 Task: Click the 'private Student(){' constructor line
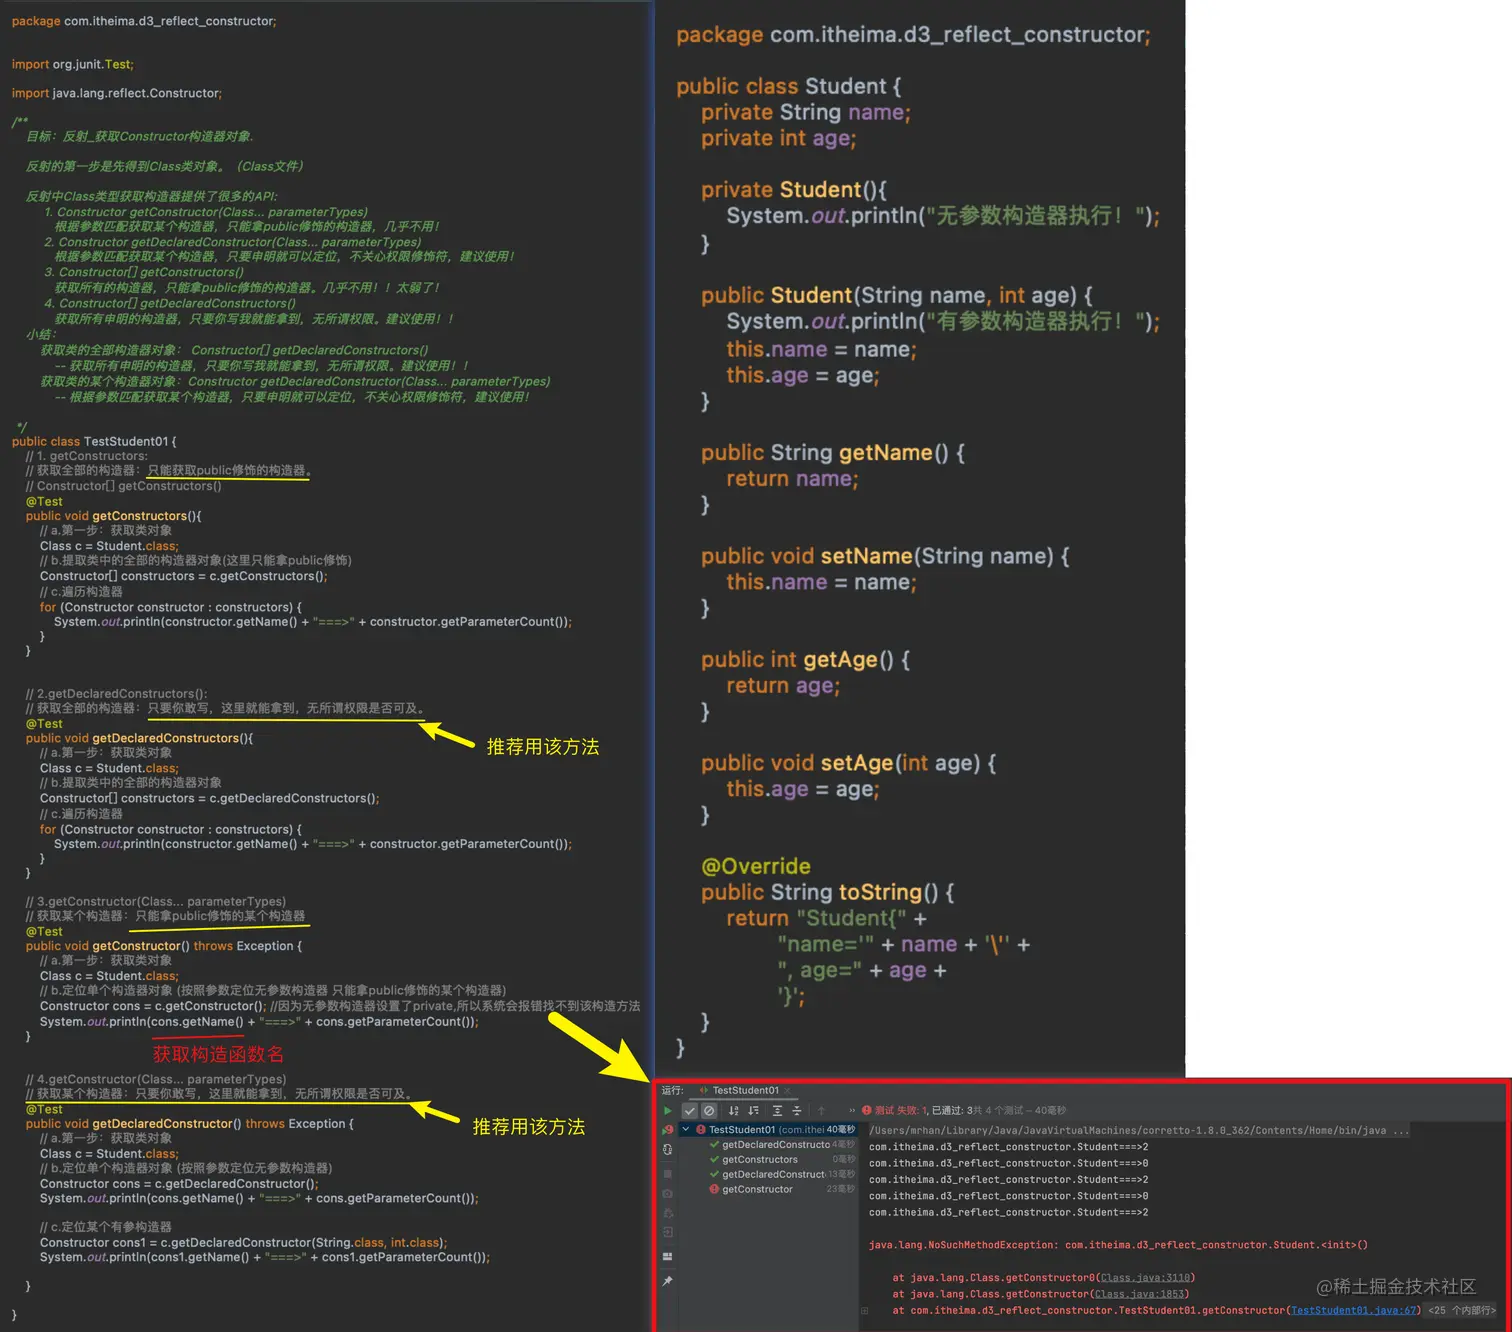[794, 190]
